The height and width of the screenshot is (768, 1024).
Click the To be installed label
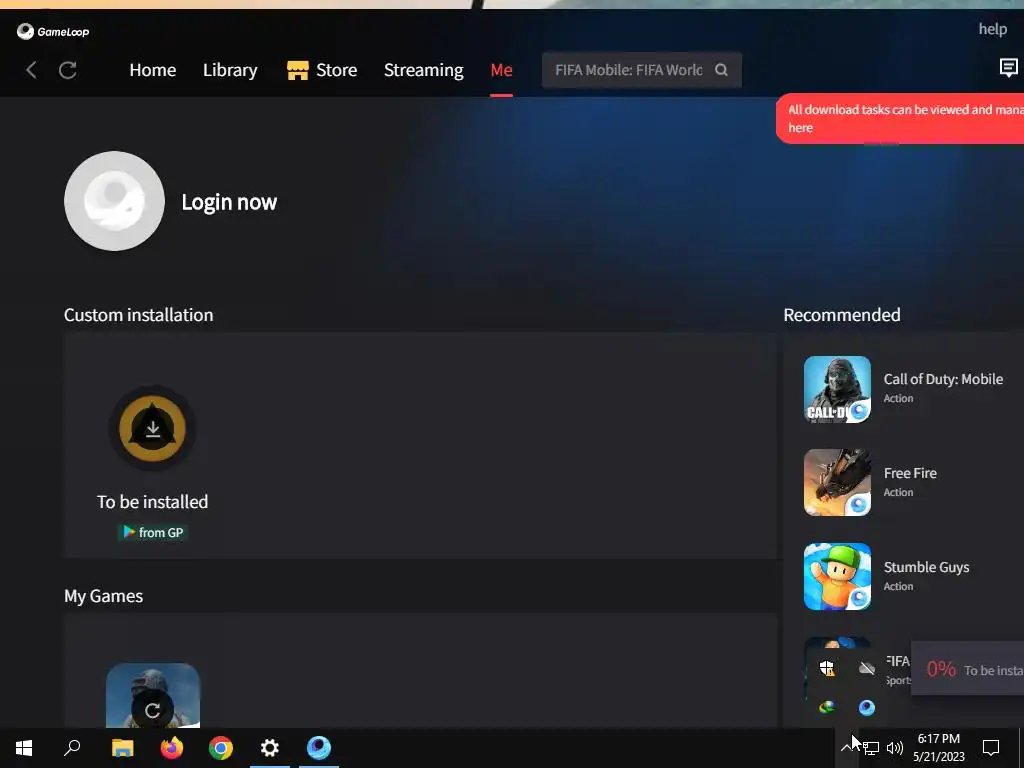click(152, 502)
